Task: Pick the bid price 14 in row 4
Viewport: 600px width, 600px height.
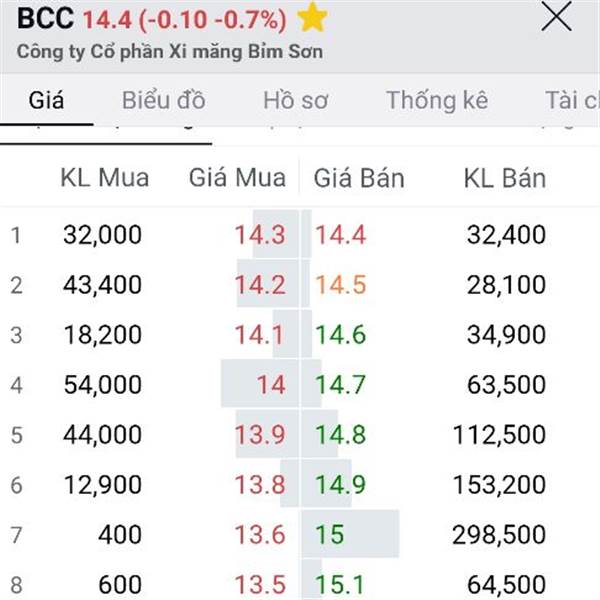Action: pos(271,385)
